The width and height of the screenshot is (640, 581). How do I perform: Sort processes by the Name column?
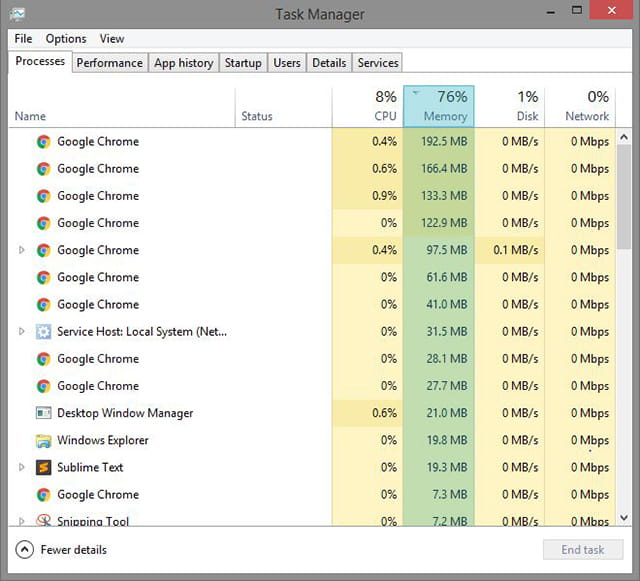pos(122,107)
